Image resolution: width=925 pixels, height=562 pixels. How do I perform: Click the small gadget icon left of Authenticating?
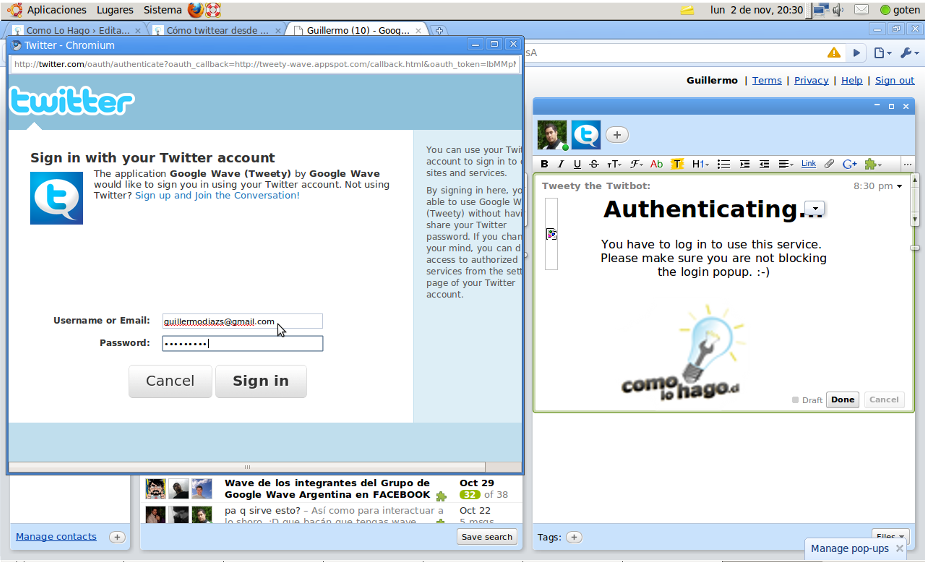click(x=551, y=234)
